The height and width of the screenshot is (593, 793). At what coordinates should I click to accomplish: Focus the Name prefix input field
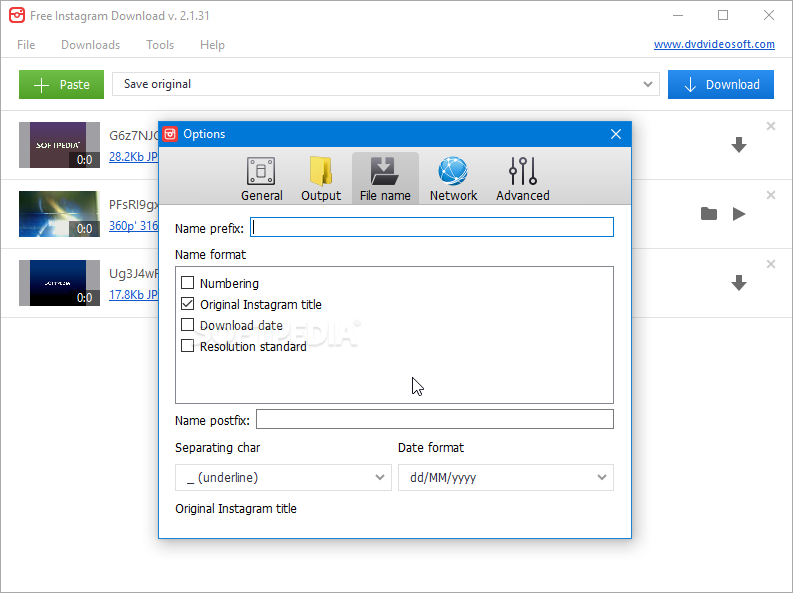[432, 227]
